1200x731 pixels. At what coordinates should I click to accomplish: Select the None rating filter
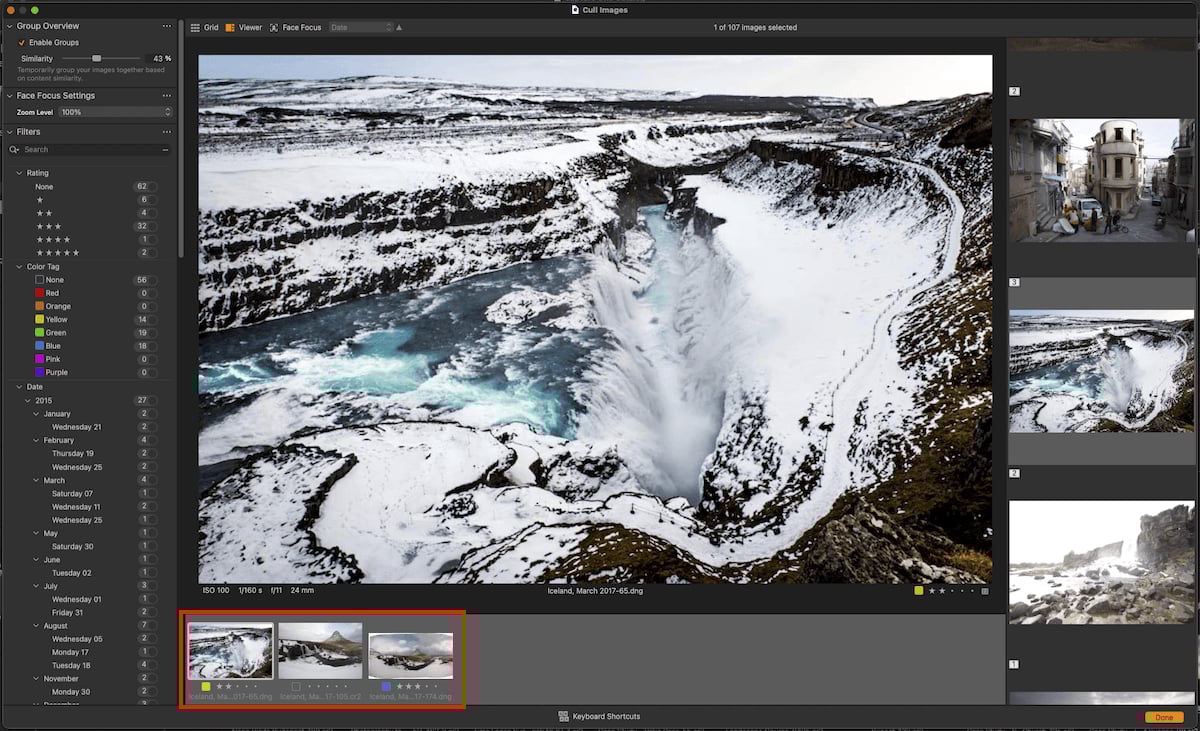pyautogui.click(x=46, y=186)
